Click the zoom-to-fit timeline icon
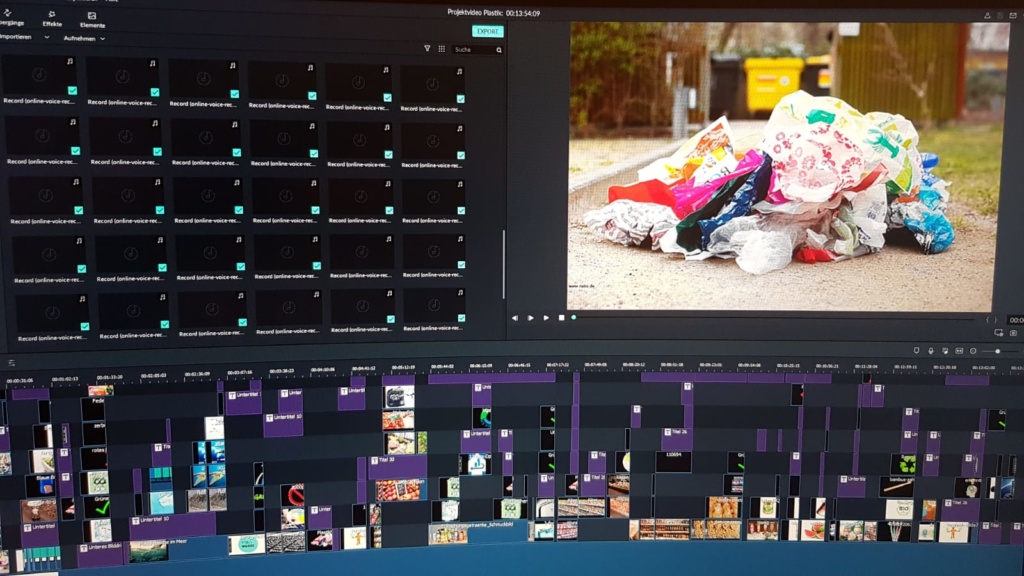Image resolution: width=1024 pixels, height=576 pixels. pyautogui.click(x=959, y=351)
